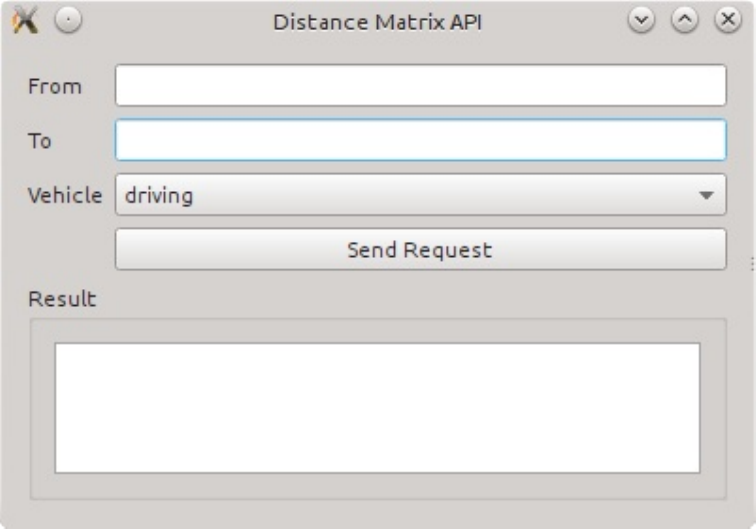Click inside the To input field
This screenshot has width=756, height=529.
click(420, 141)
